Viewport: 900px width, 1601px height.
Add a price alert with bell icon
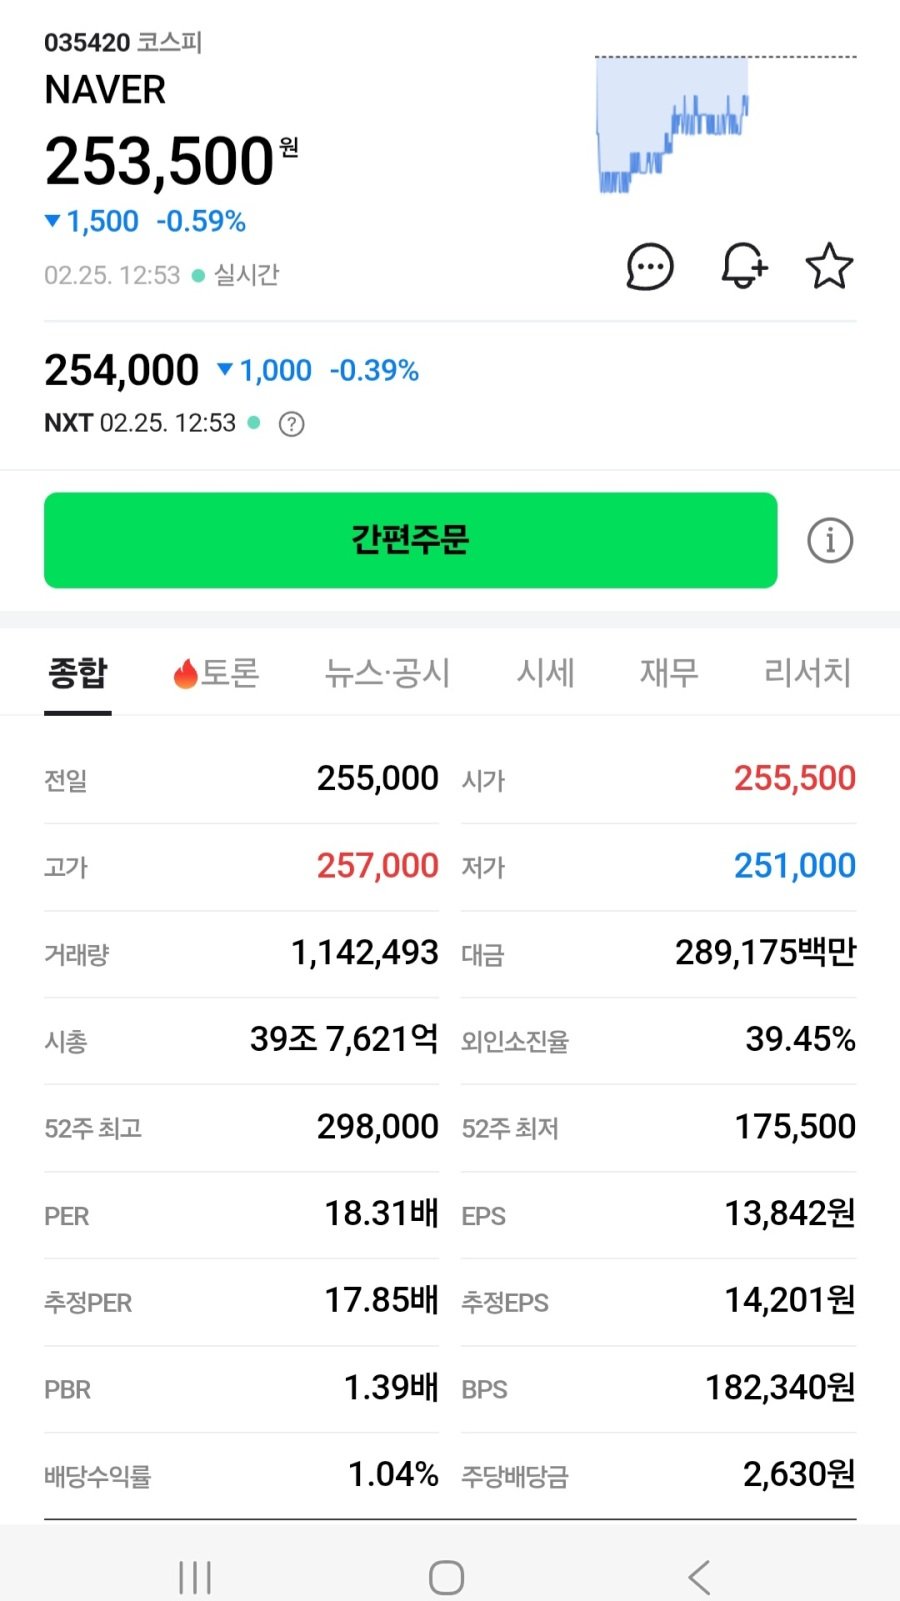[x=743, y=266]
